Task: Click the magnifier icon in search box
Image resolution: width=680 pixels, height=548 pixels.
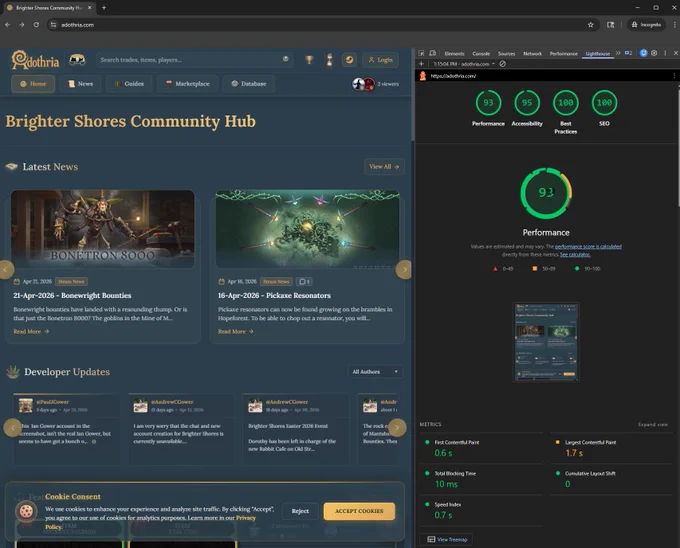Action: click(x=285, y=59)
